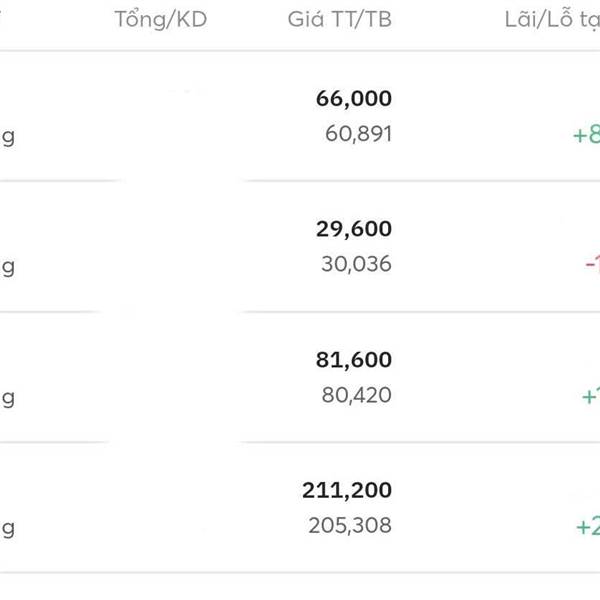This screenshot has width=600, height=600.
Task: Click the truncated left text in the 80,420 row
Action: [7, 397]
